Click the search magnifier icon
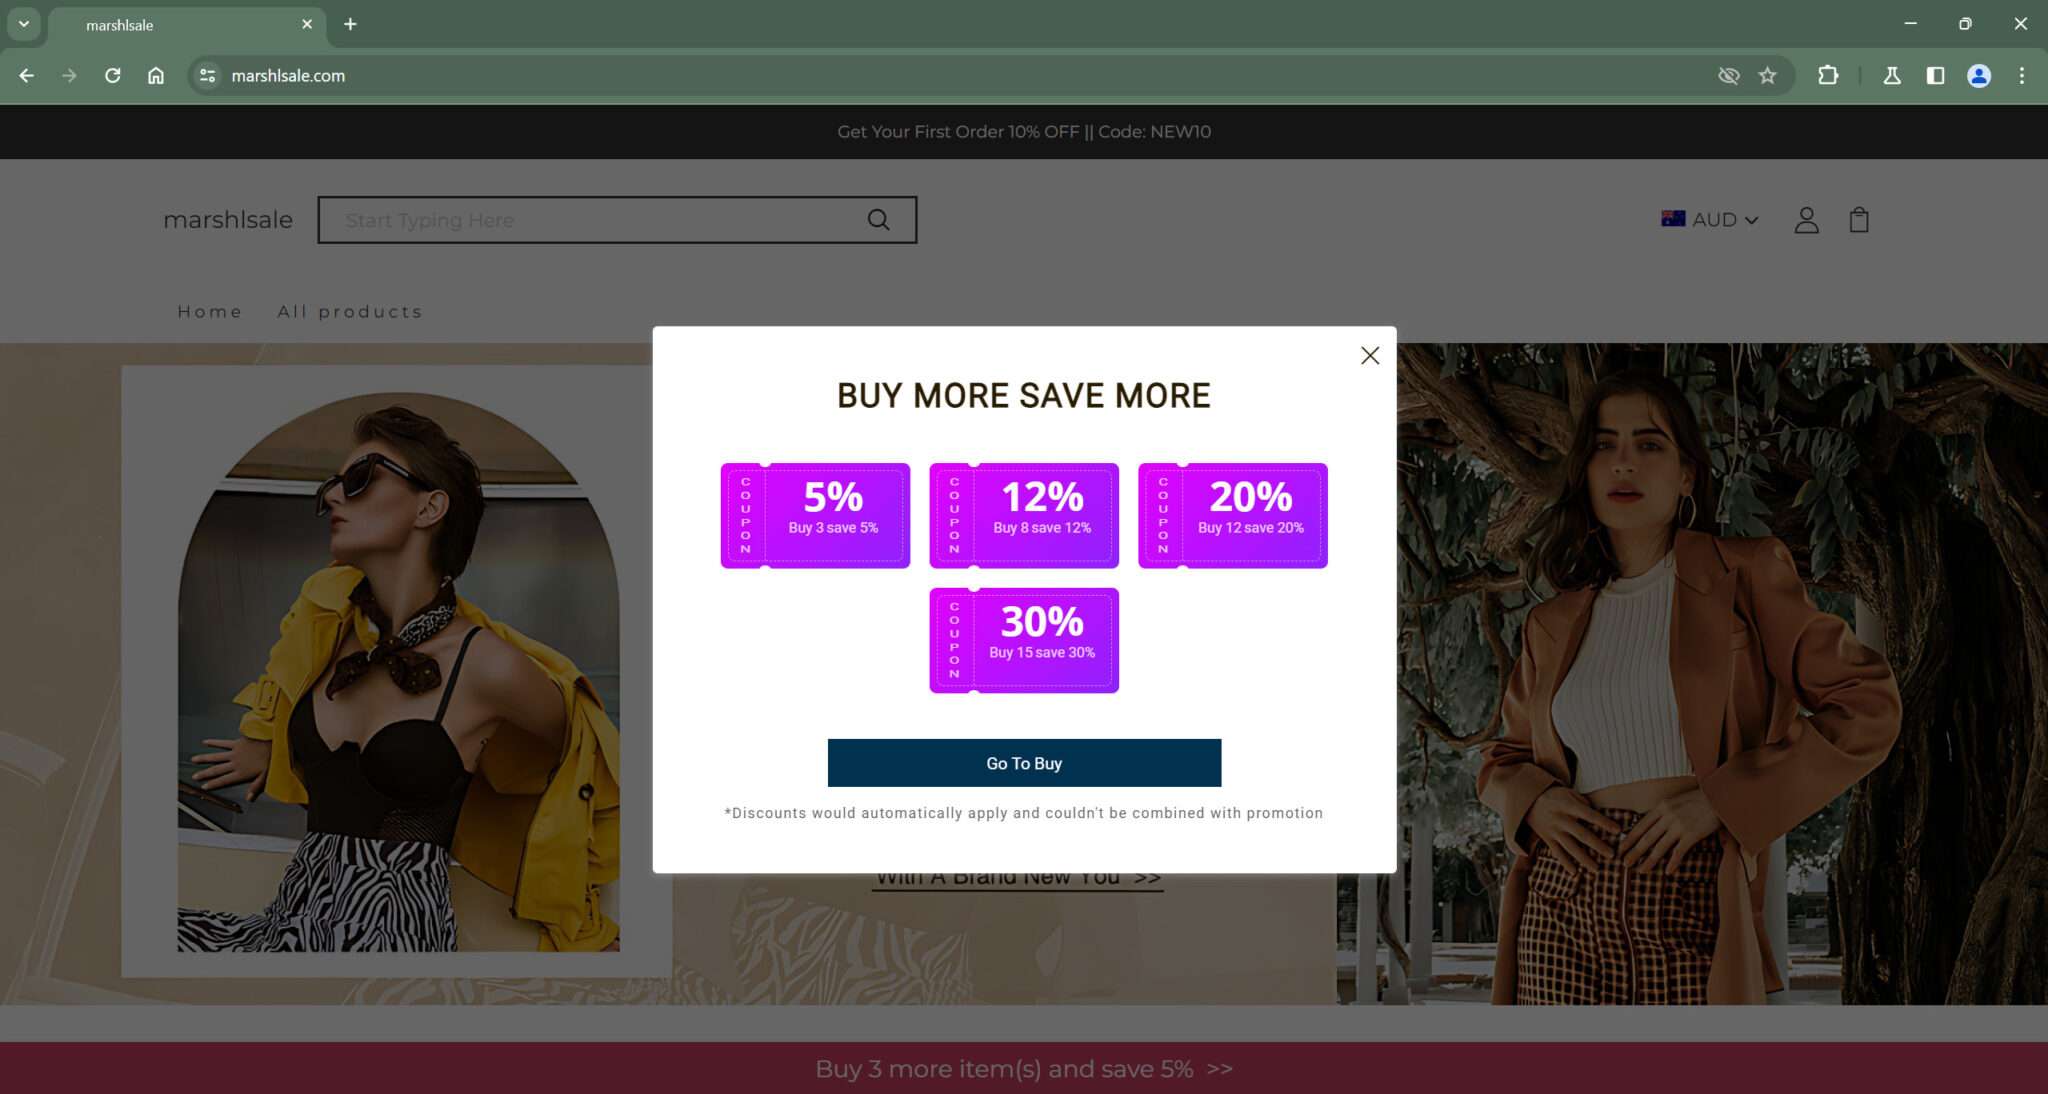Image resolution: width=2048 pixels, height=1094 pixels. 878,219
